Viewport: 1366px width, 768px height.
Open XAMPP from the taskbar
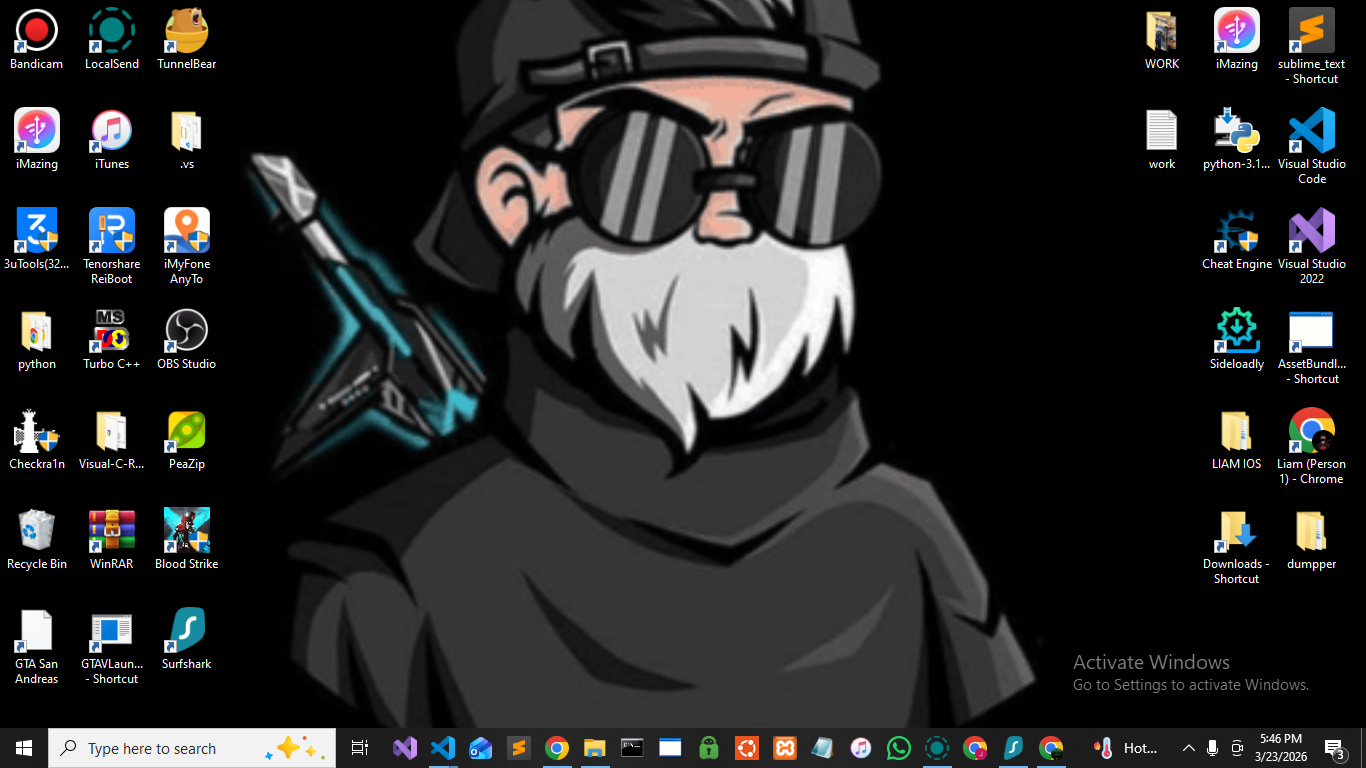tap(785, 748)
